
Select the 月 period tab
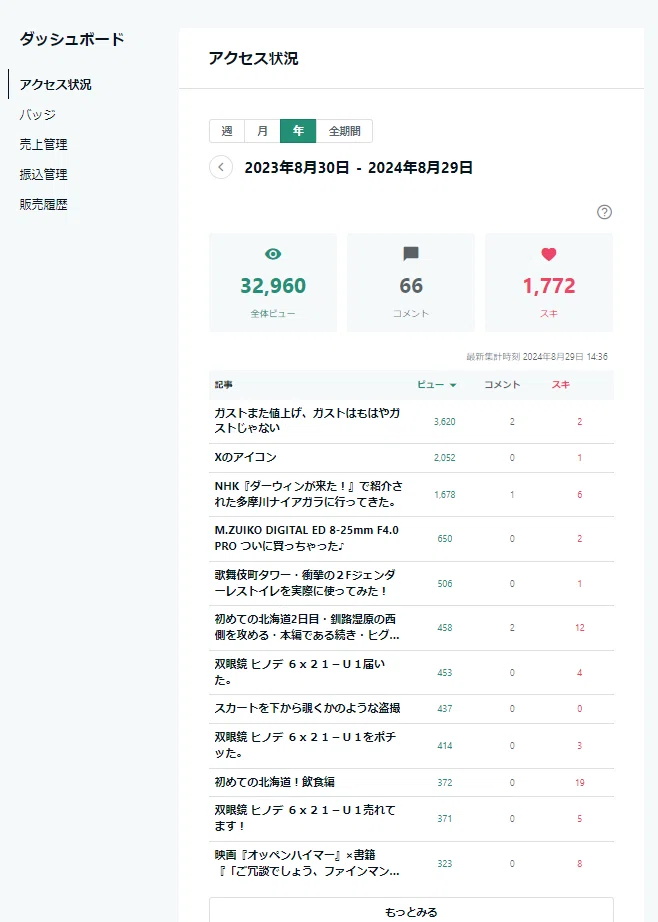tap(262, 131)
